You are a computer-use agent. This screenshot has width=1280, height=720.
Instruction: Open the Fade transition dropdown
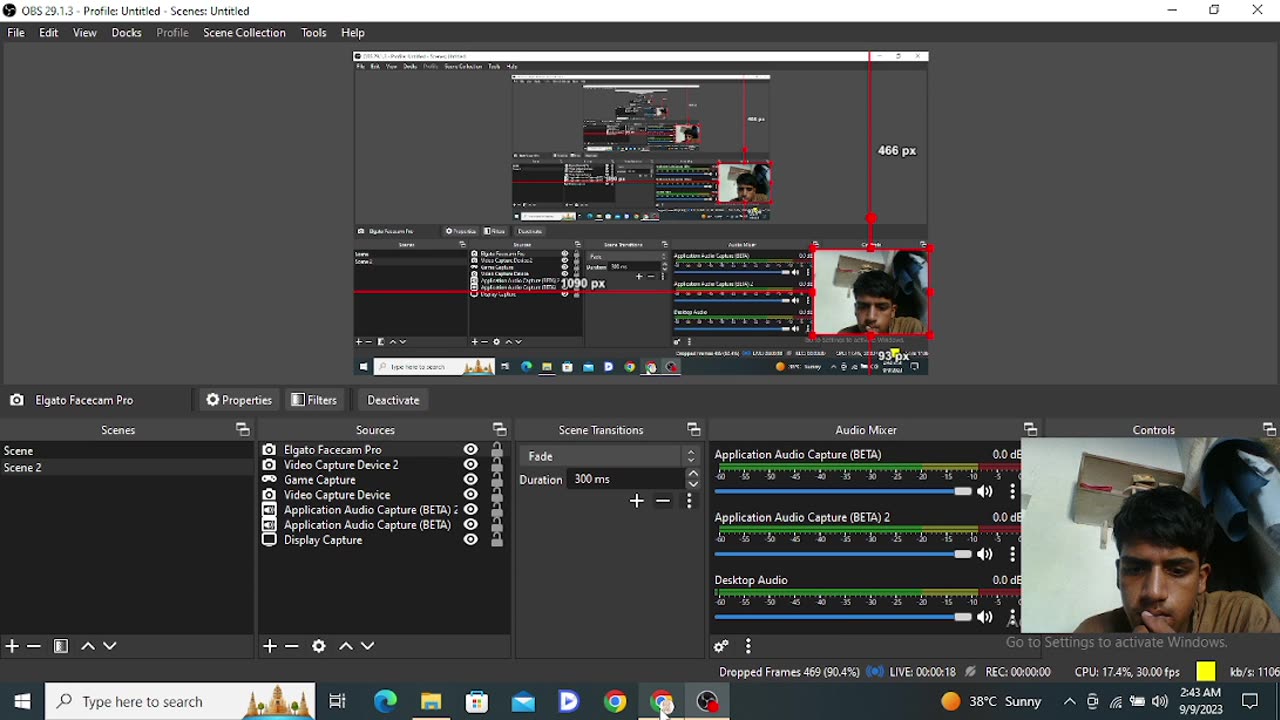click(611, 456)
